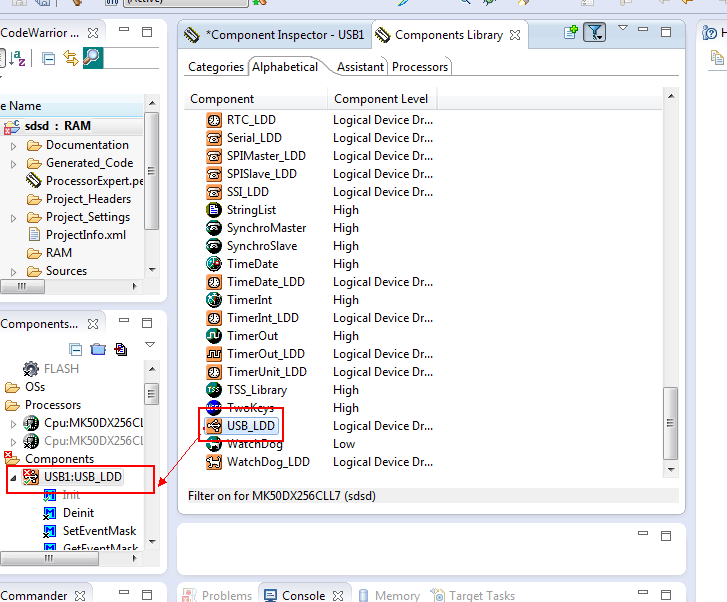727x602 pixels.
Task: Click the add component icon in library toolbar
Action: point(571,32)
